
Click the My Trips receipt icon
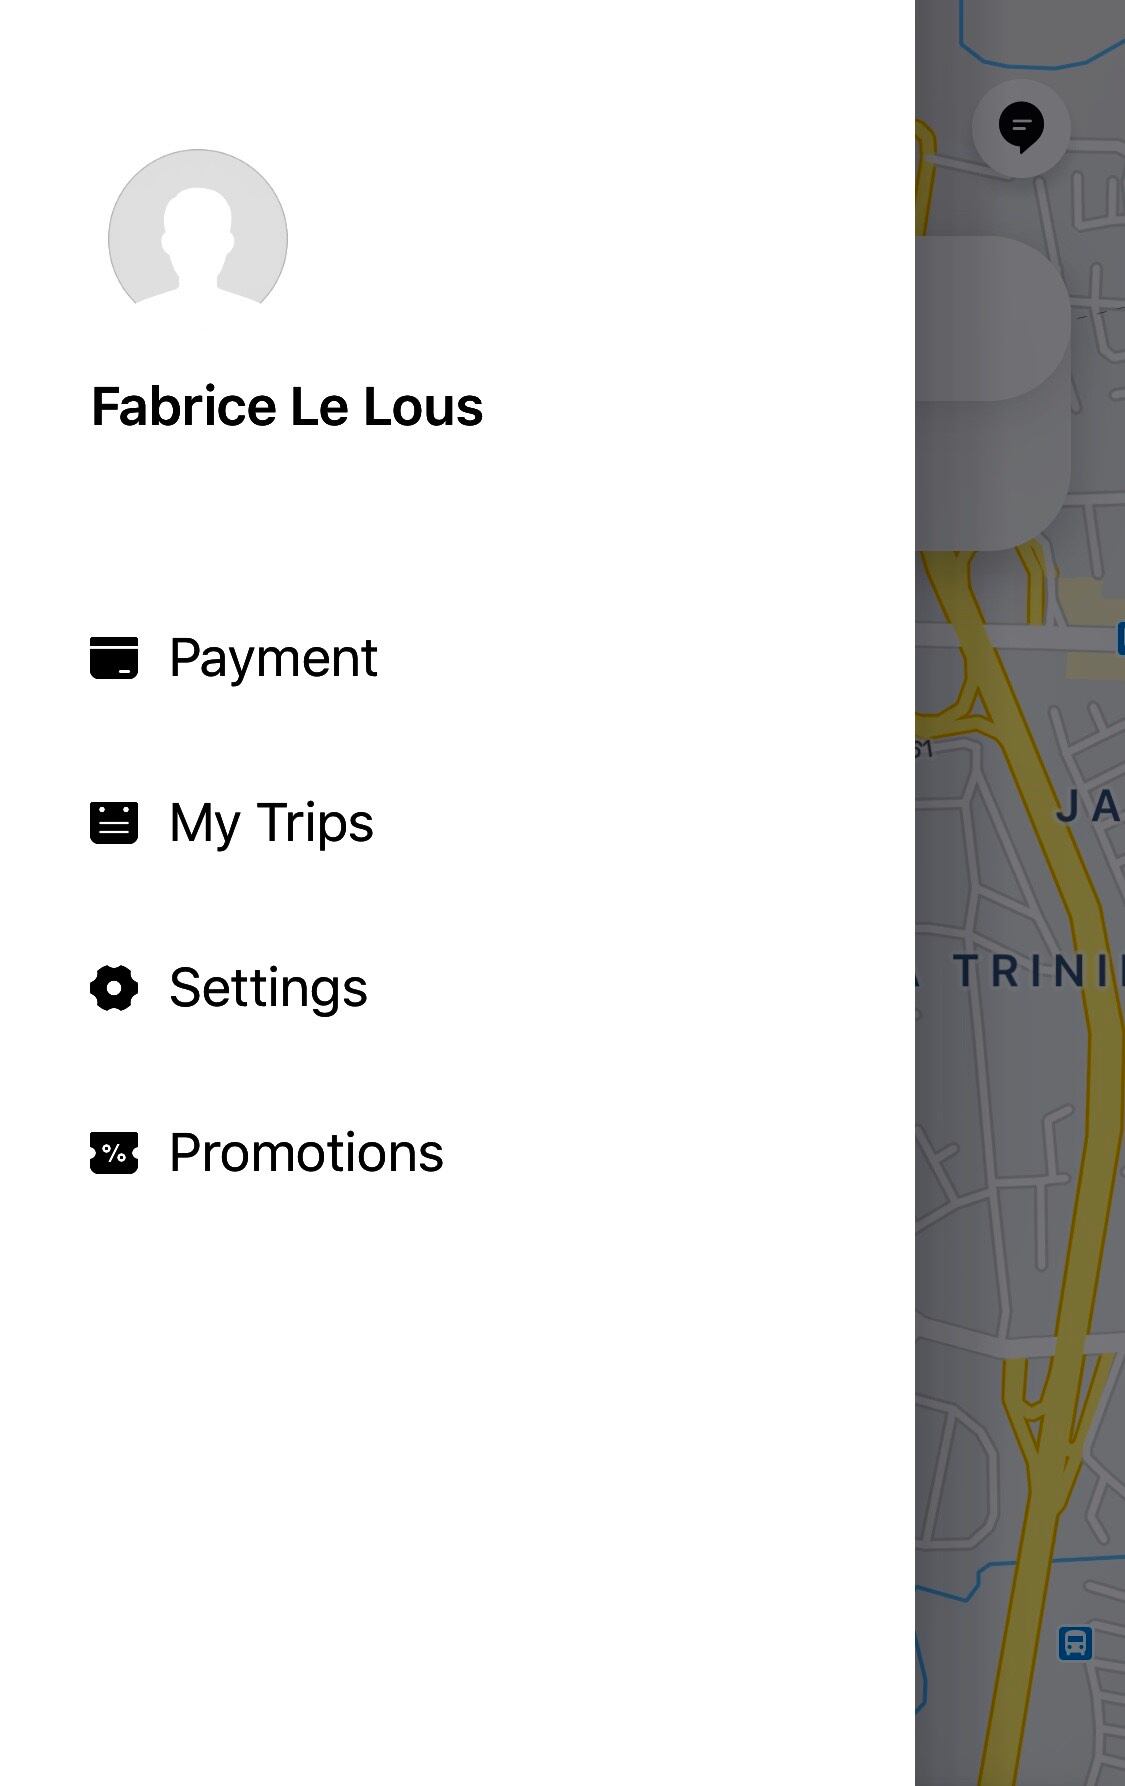pos(114,823)
